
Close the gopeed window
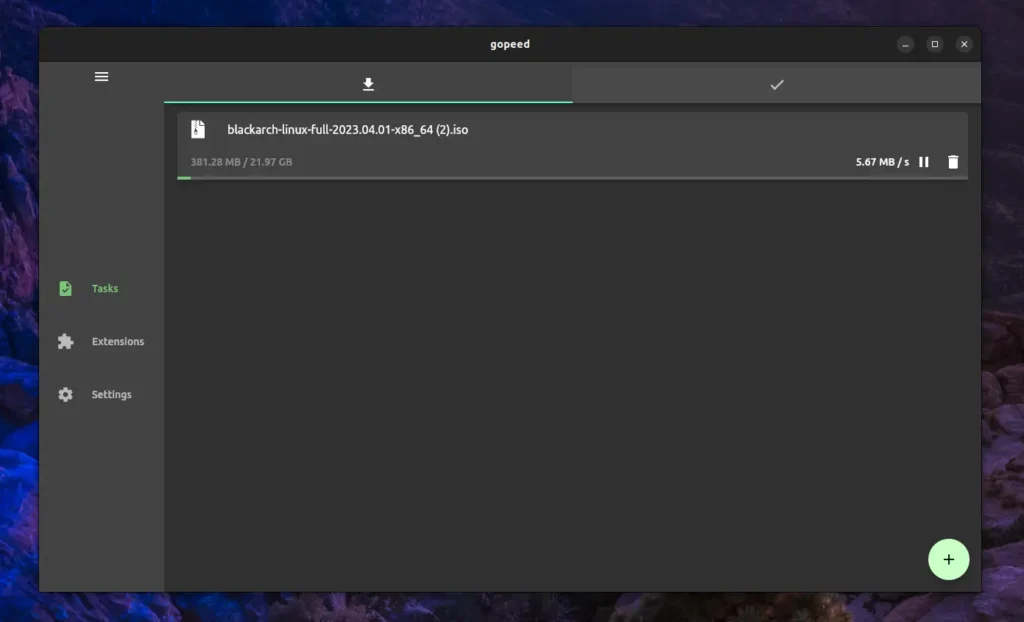tap(964, 44)
